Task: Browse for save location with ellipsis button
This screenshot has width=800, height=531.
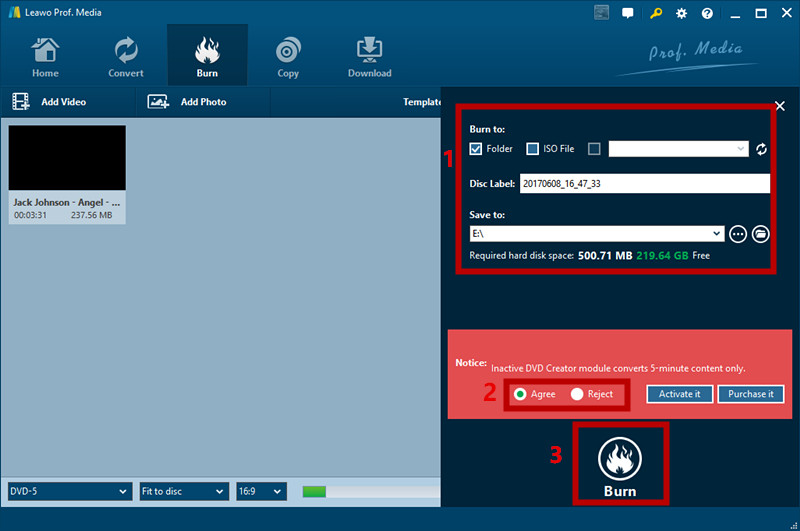Action: pyautogui.click(x=738, y=233)
